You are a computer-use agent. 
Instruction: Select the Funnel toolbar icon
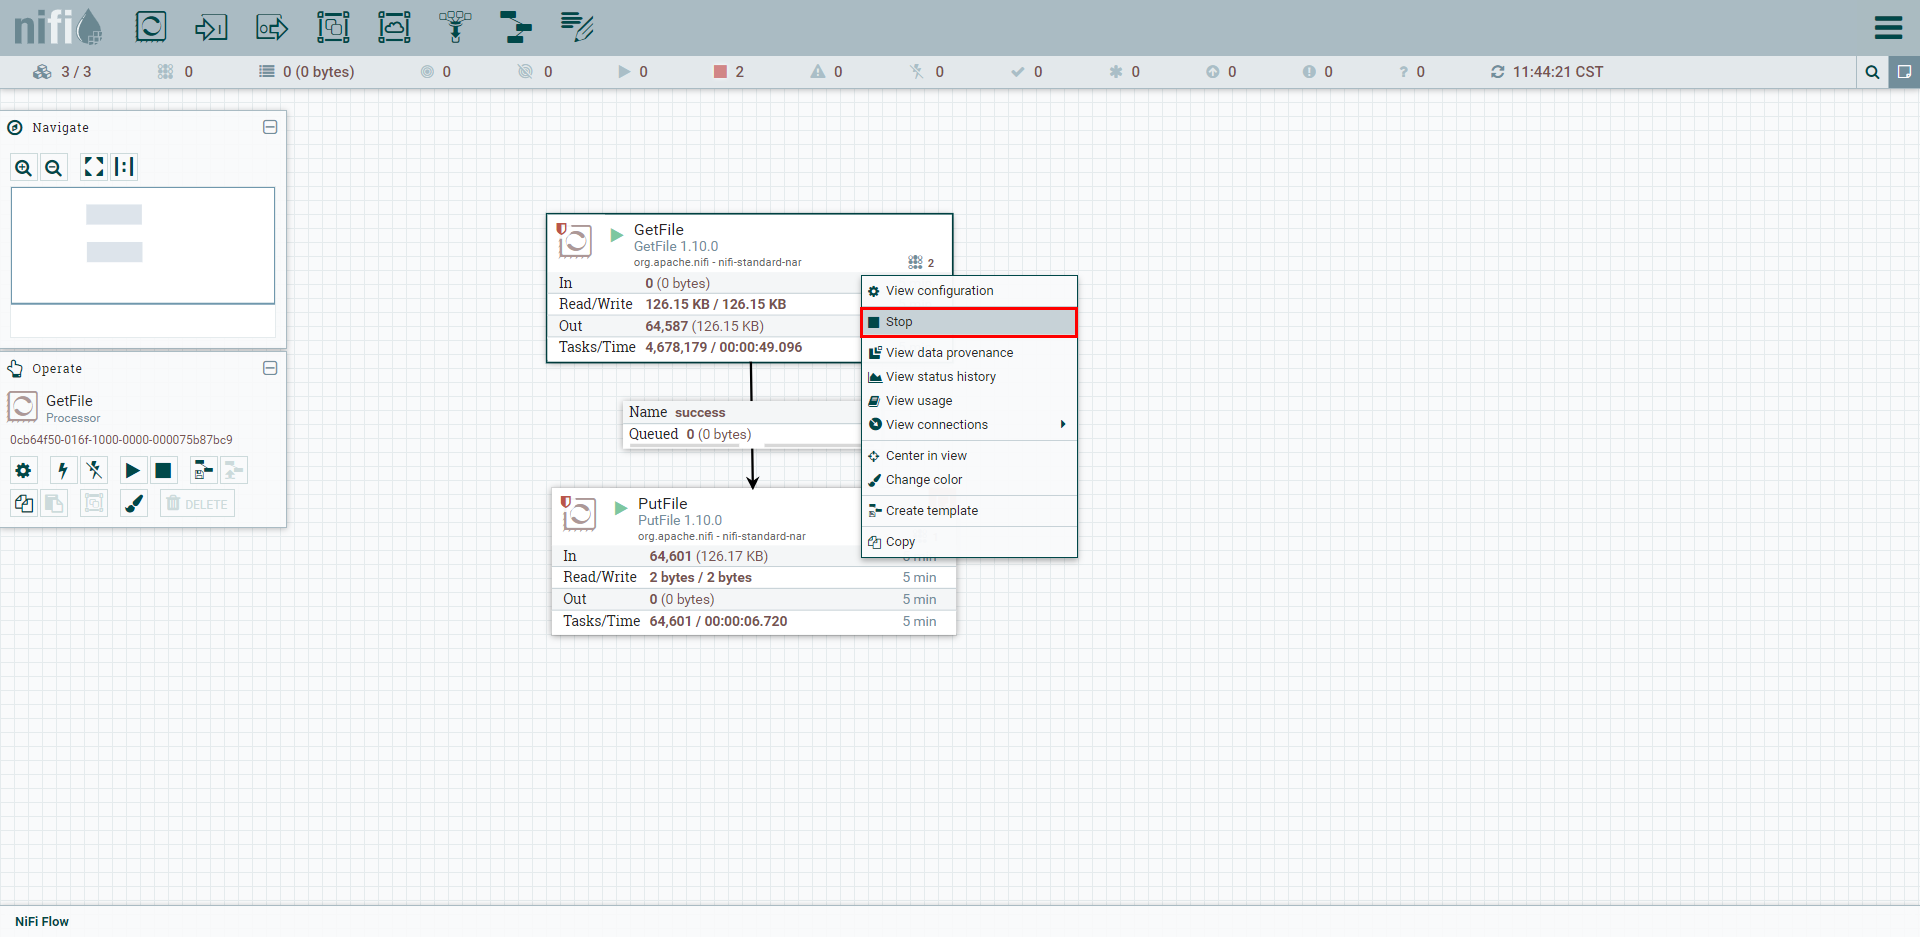click(x=455, y=27)
